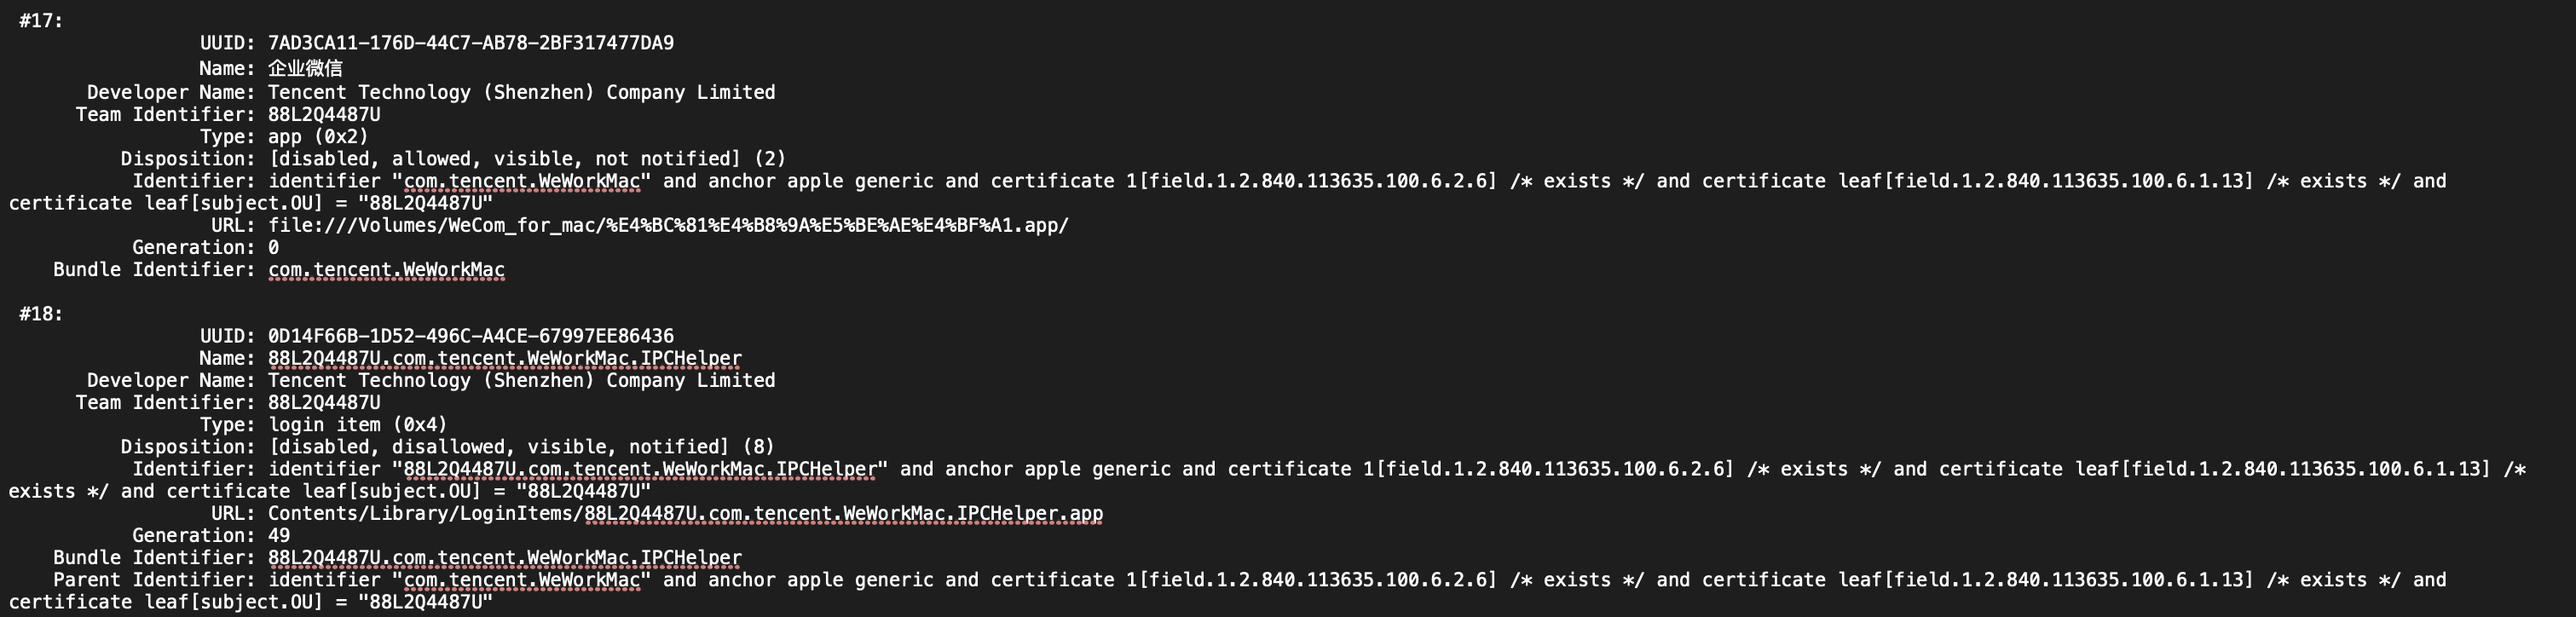Viewport: 2576px width, 617px height.
Task: Select the UUID starting with 7AD3CA11
Action: click(470, 43)
